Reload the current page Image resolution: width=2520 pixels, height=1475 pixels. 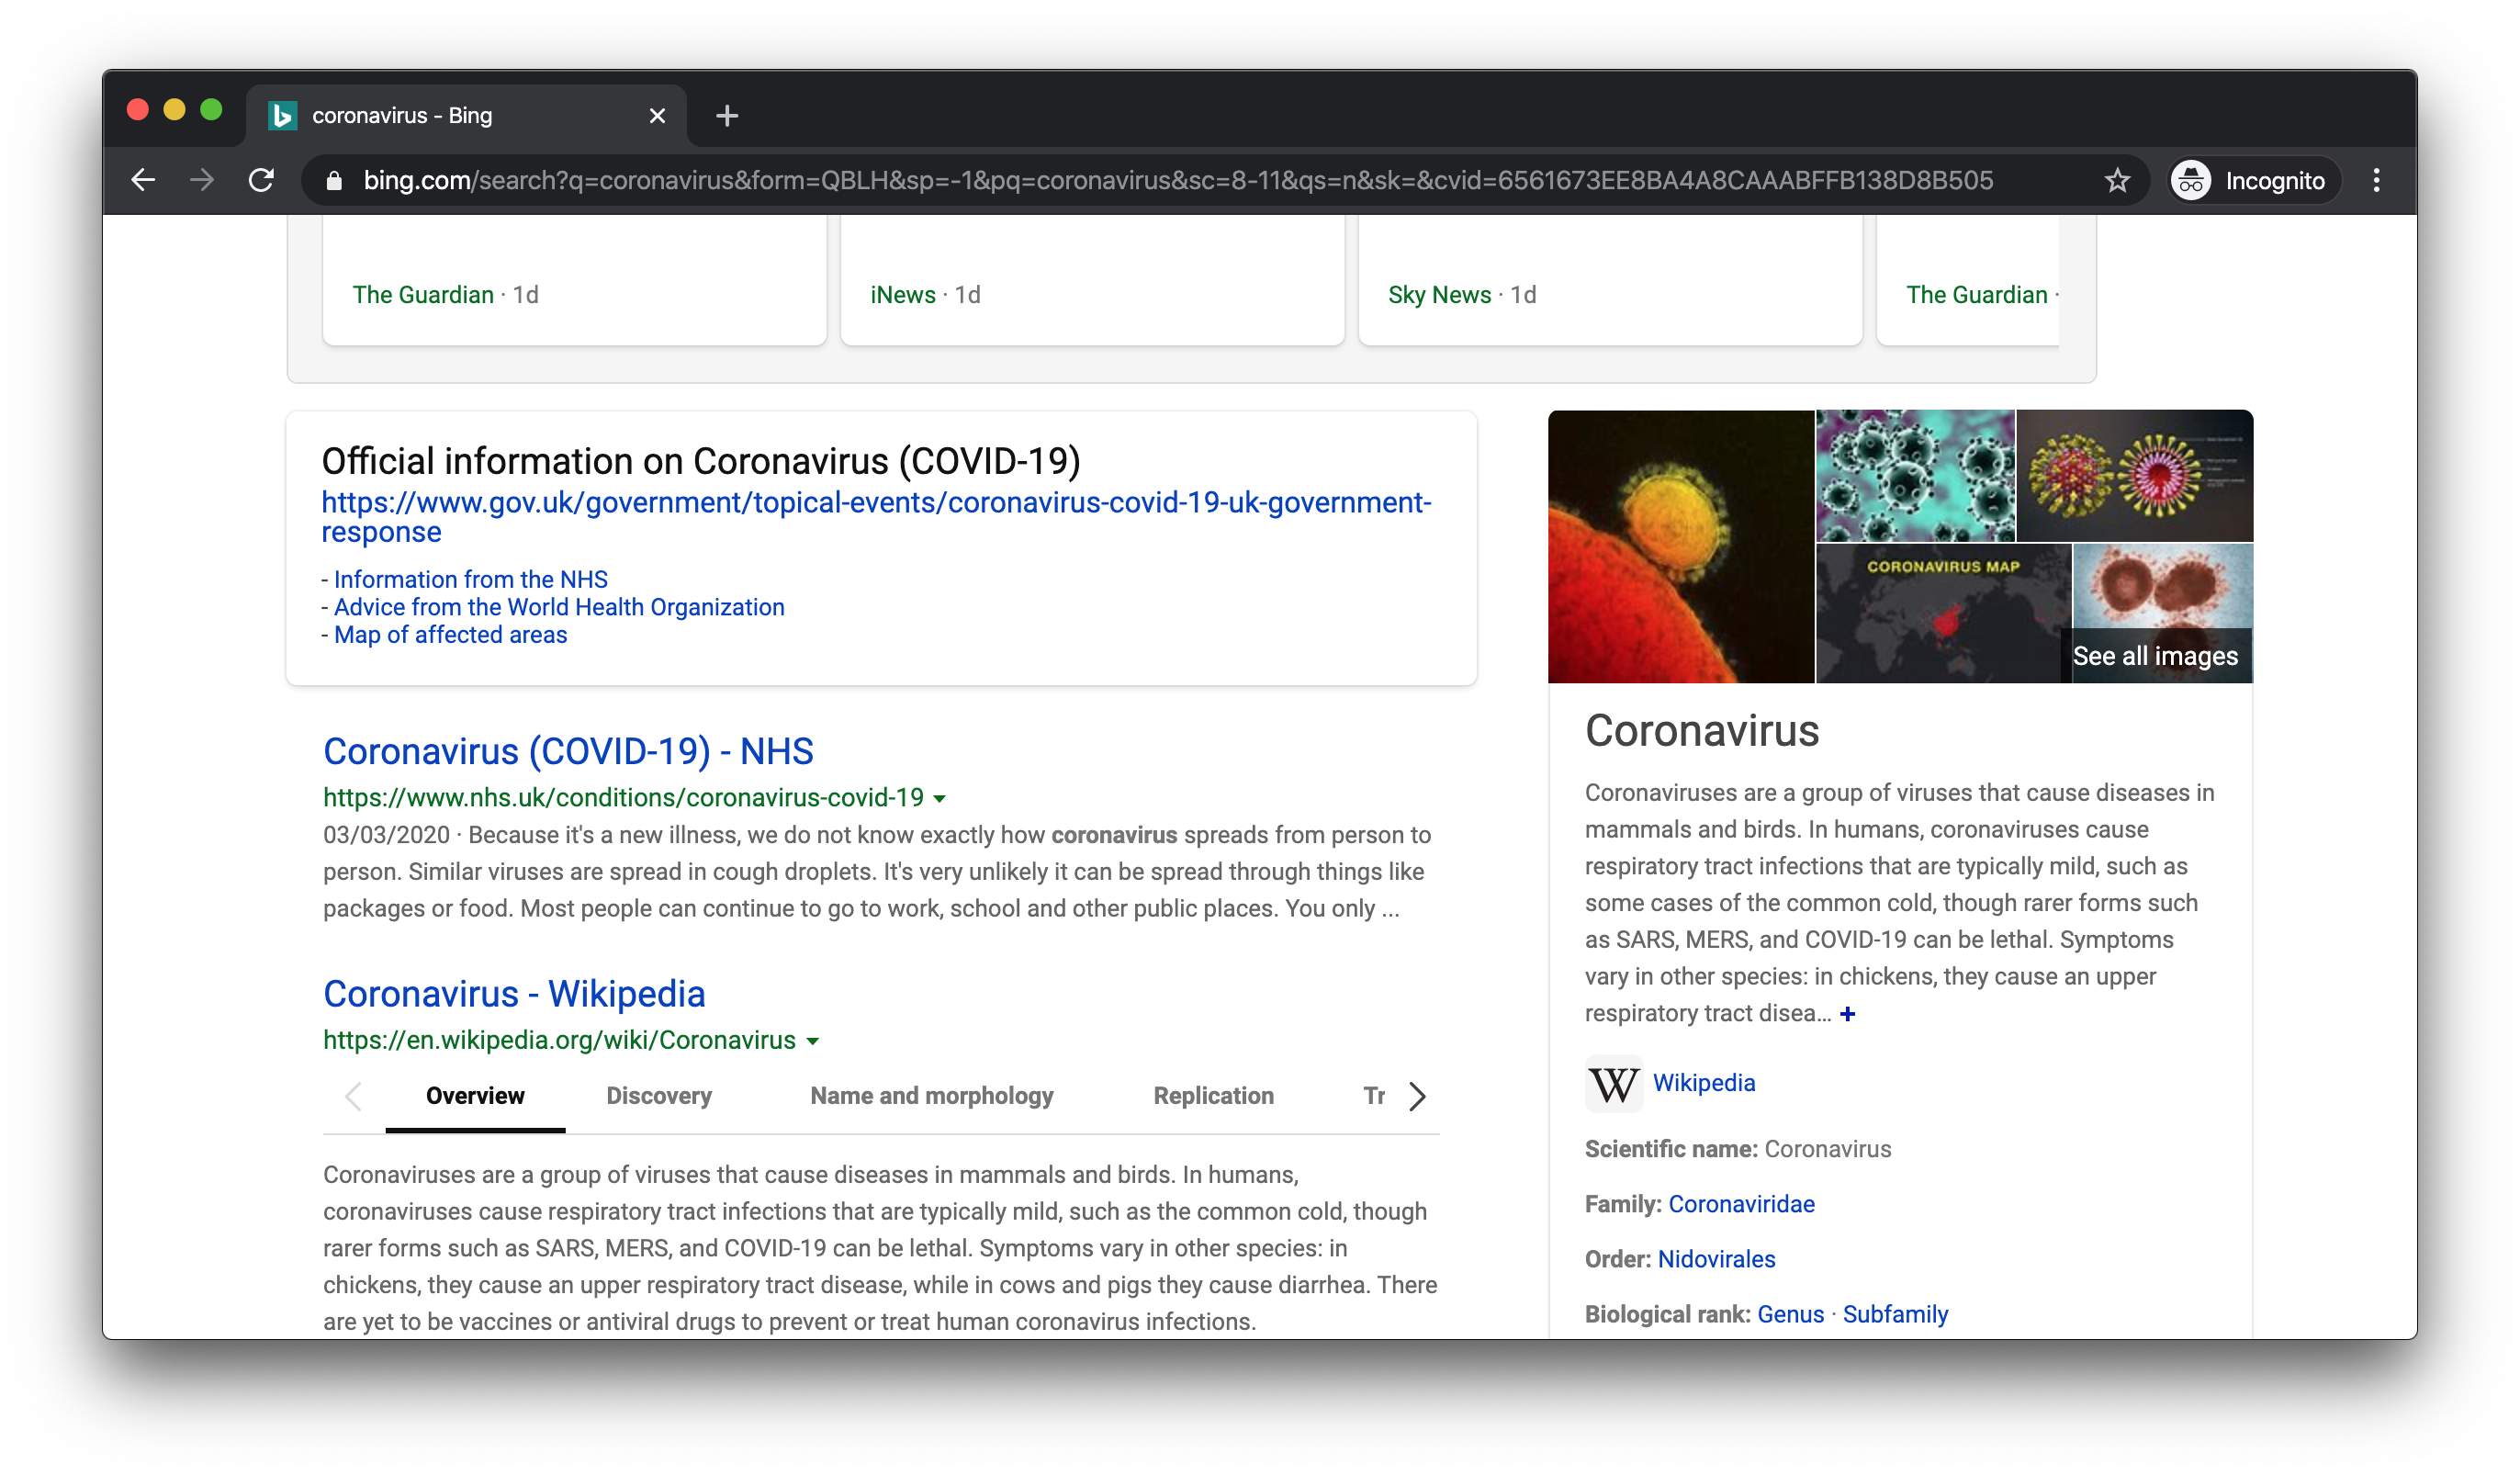[262, 180]
